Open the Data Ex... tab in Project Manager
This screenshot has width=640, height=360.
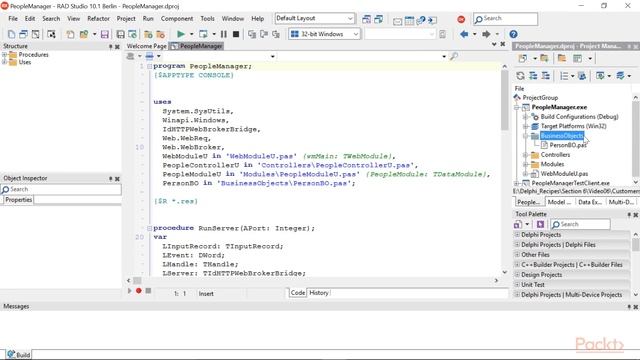[589, 202]
